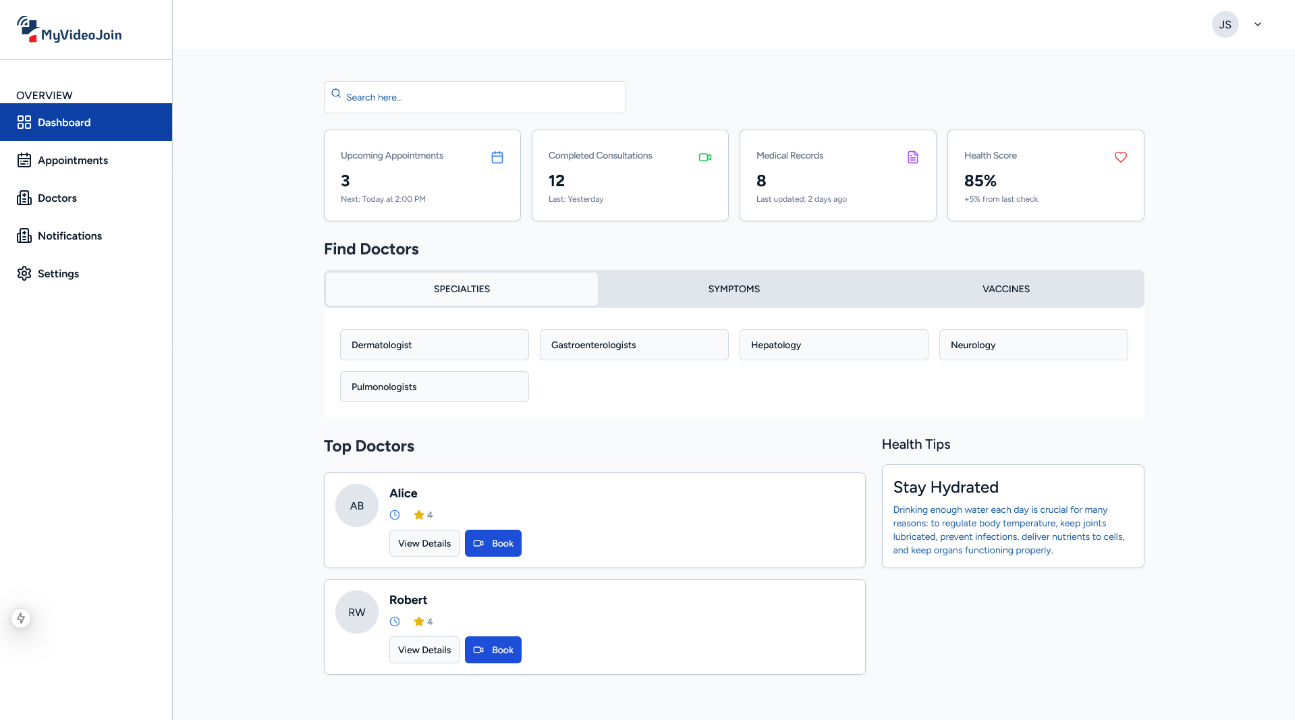This screenshot has width=1295, height=720.
Task: Click the OVERVIEW sidebar label
Action: [44, 96]
